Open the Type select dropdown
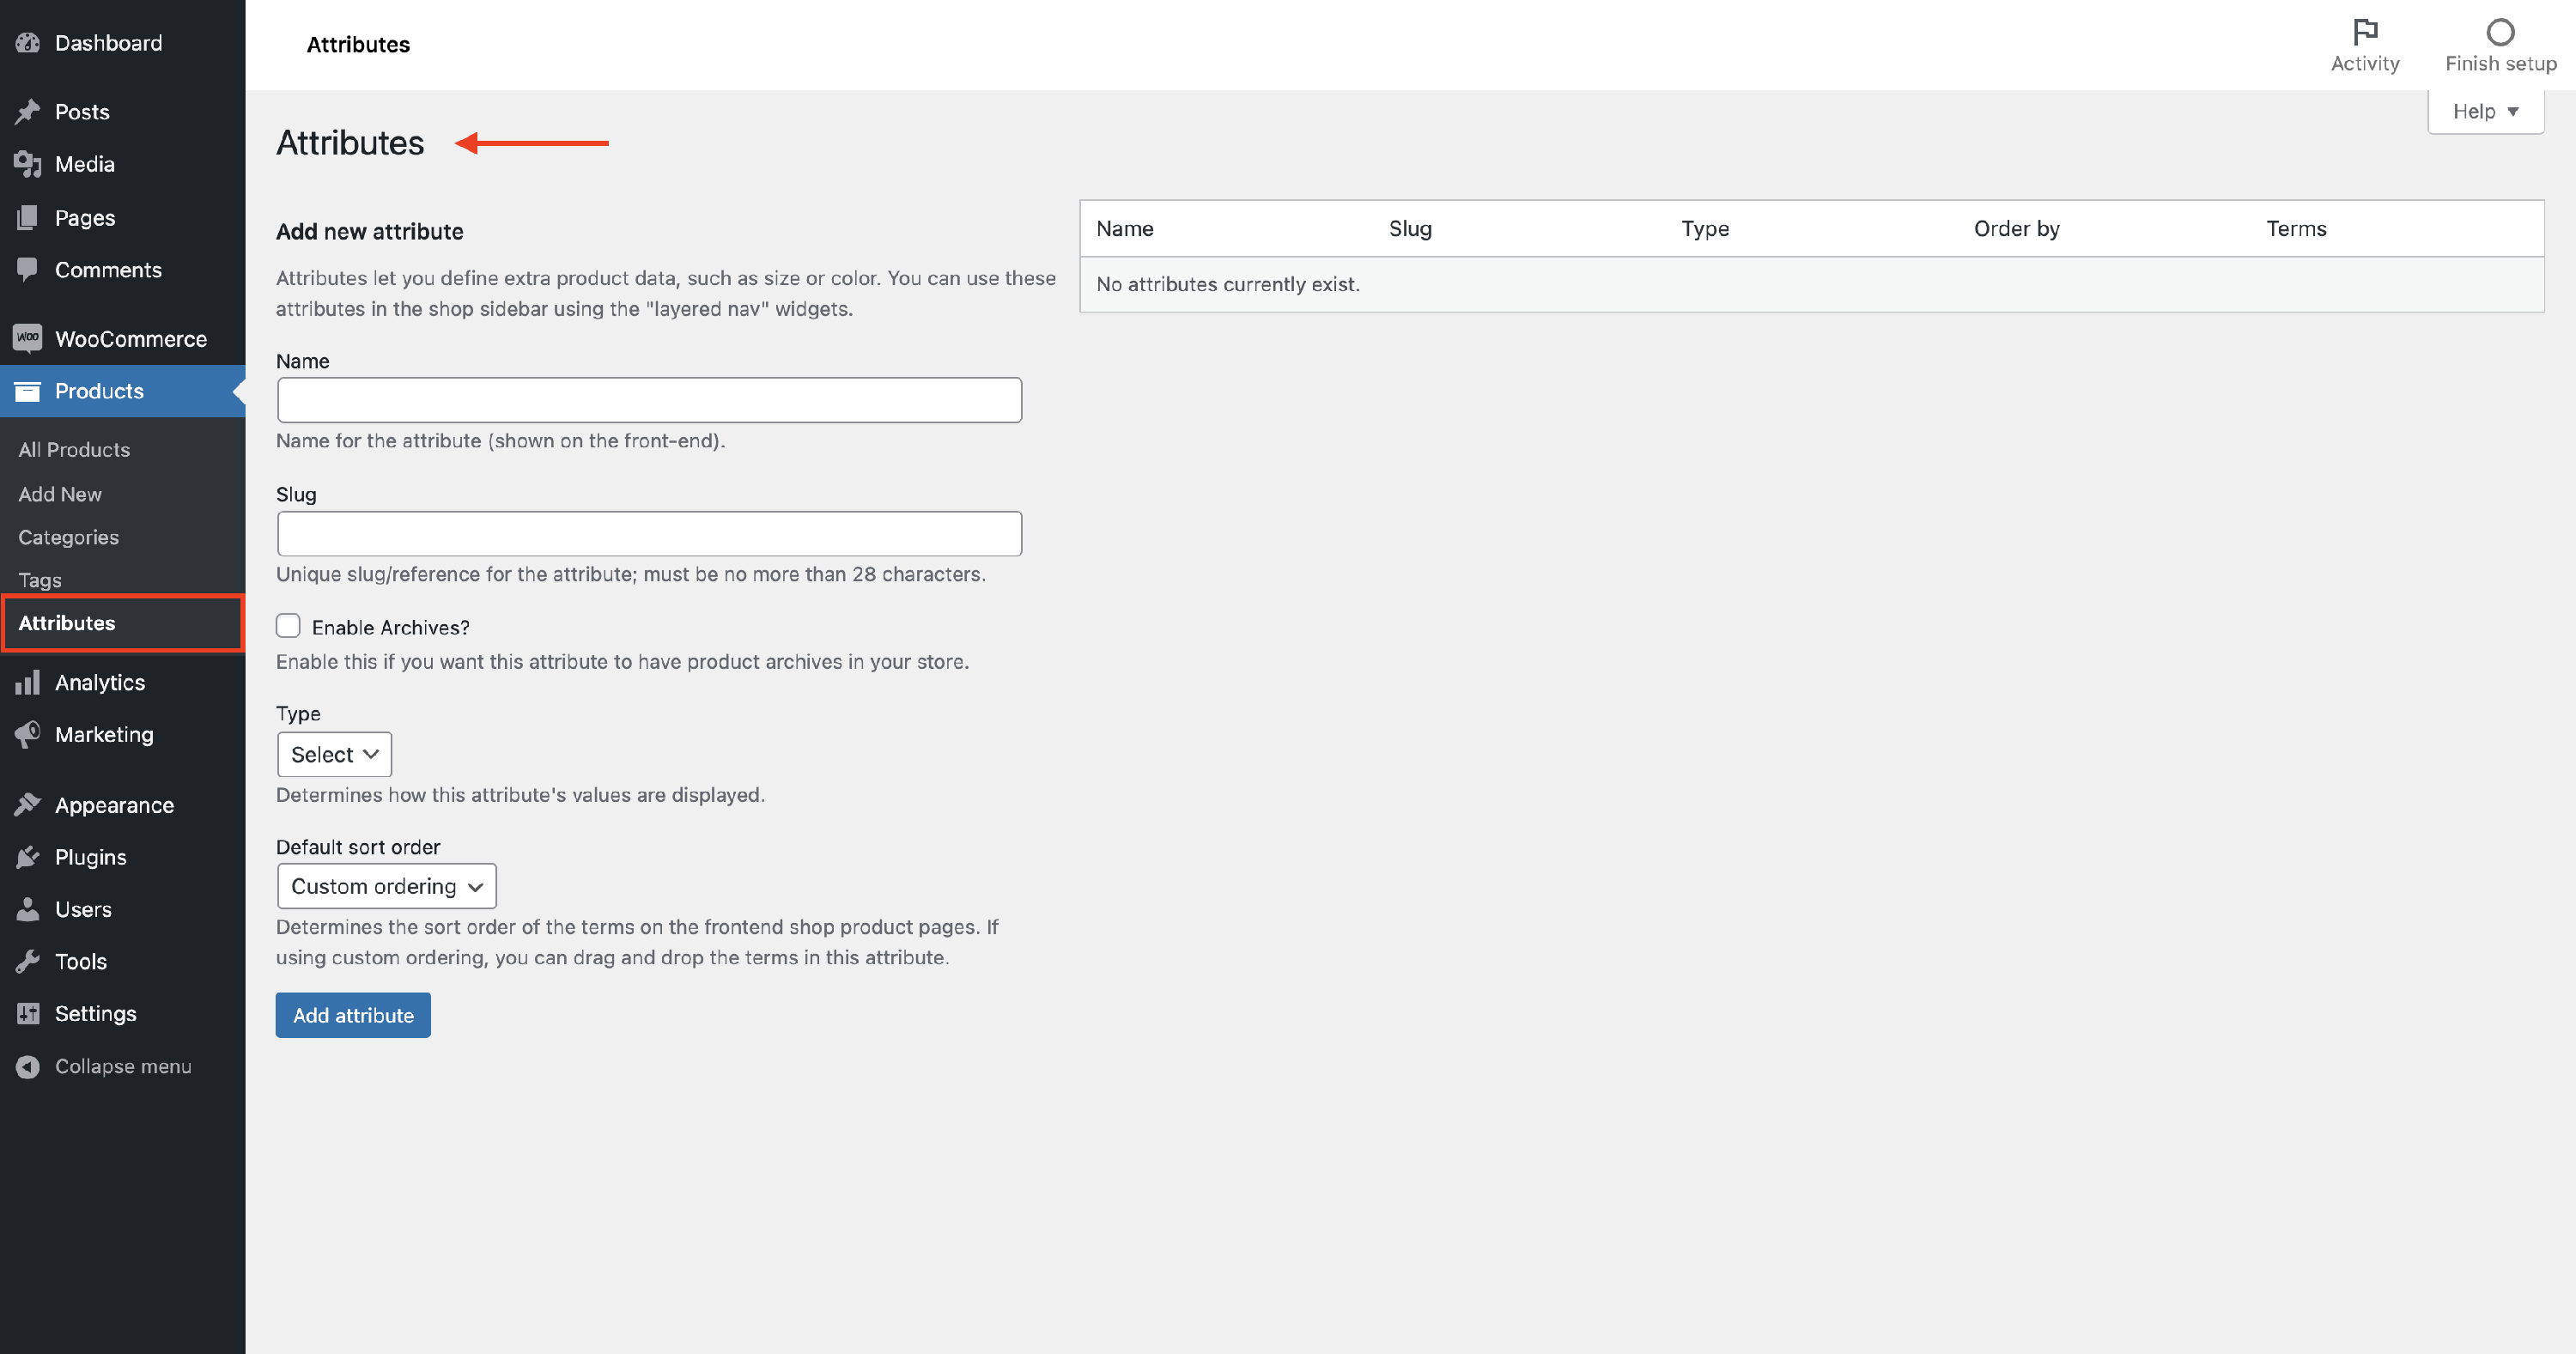The width and height of the screenshot is (2576, 1354). [x=334, y=754]
